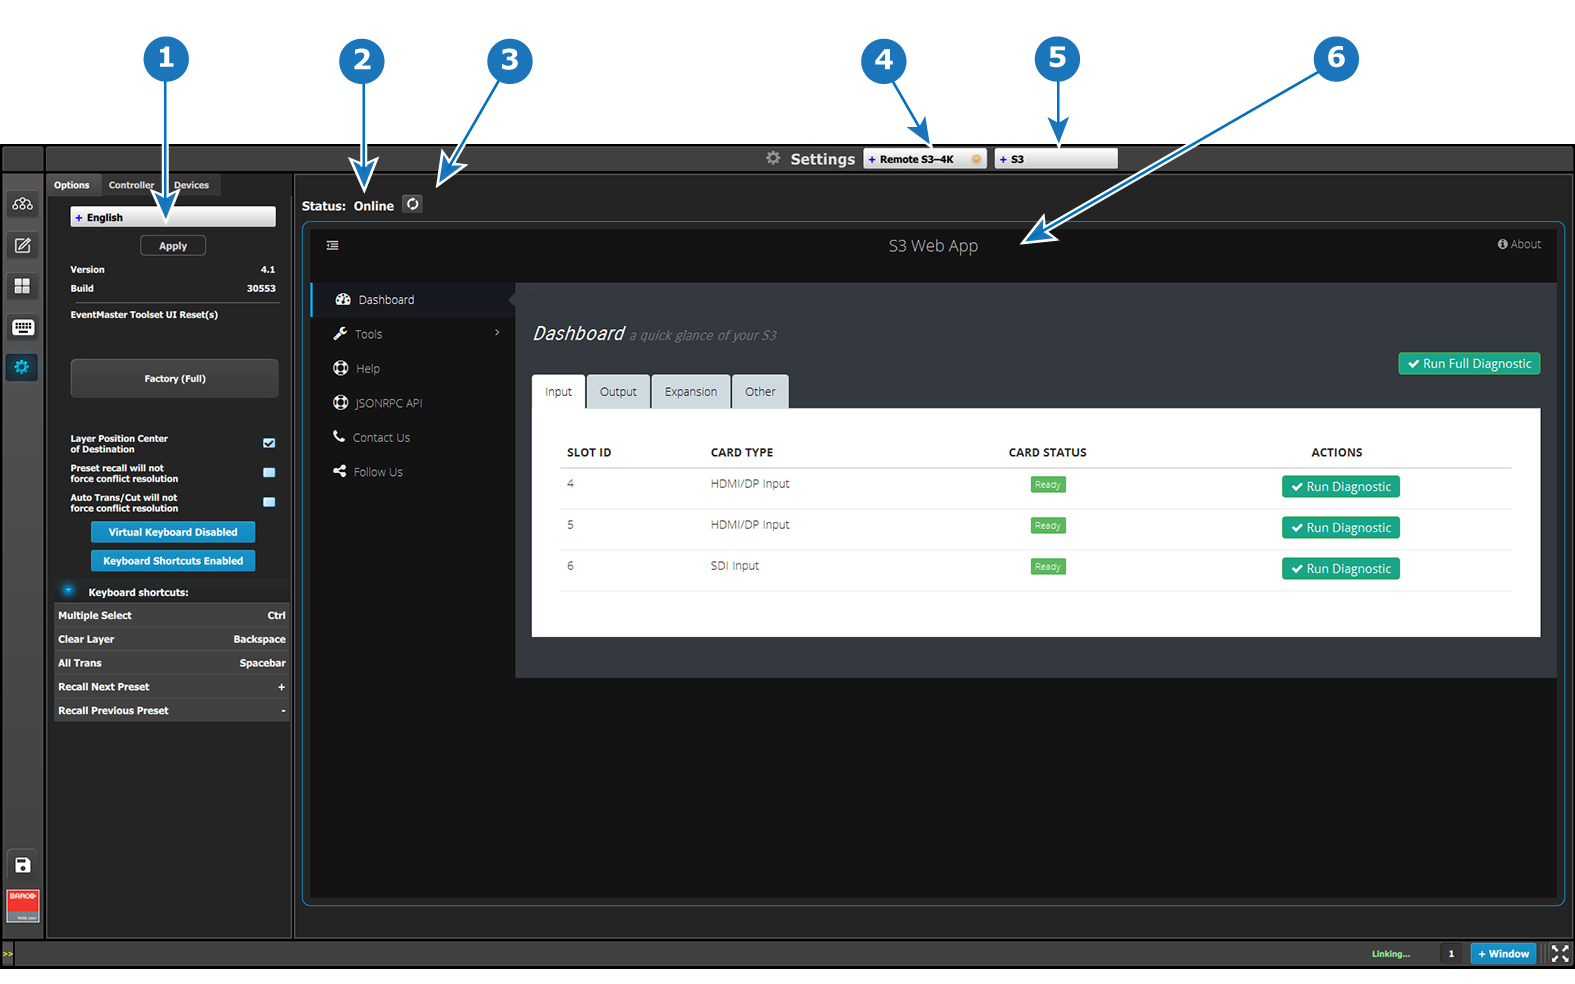Toggle the Keyboard Shortcuts Enabled button
This screenshot has height=984, width=1575.
173,561
